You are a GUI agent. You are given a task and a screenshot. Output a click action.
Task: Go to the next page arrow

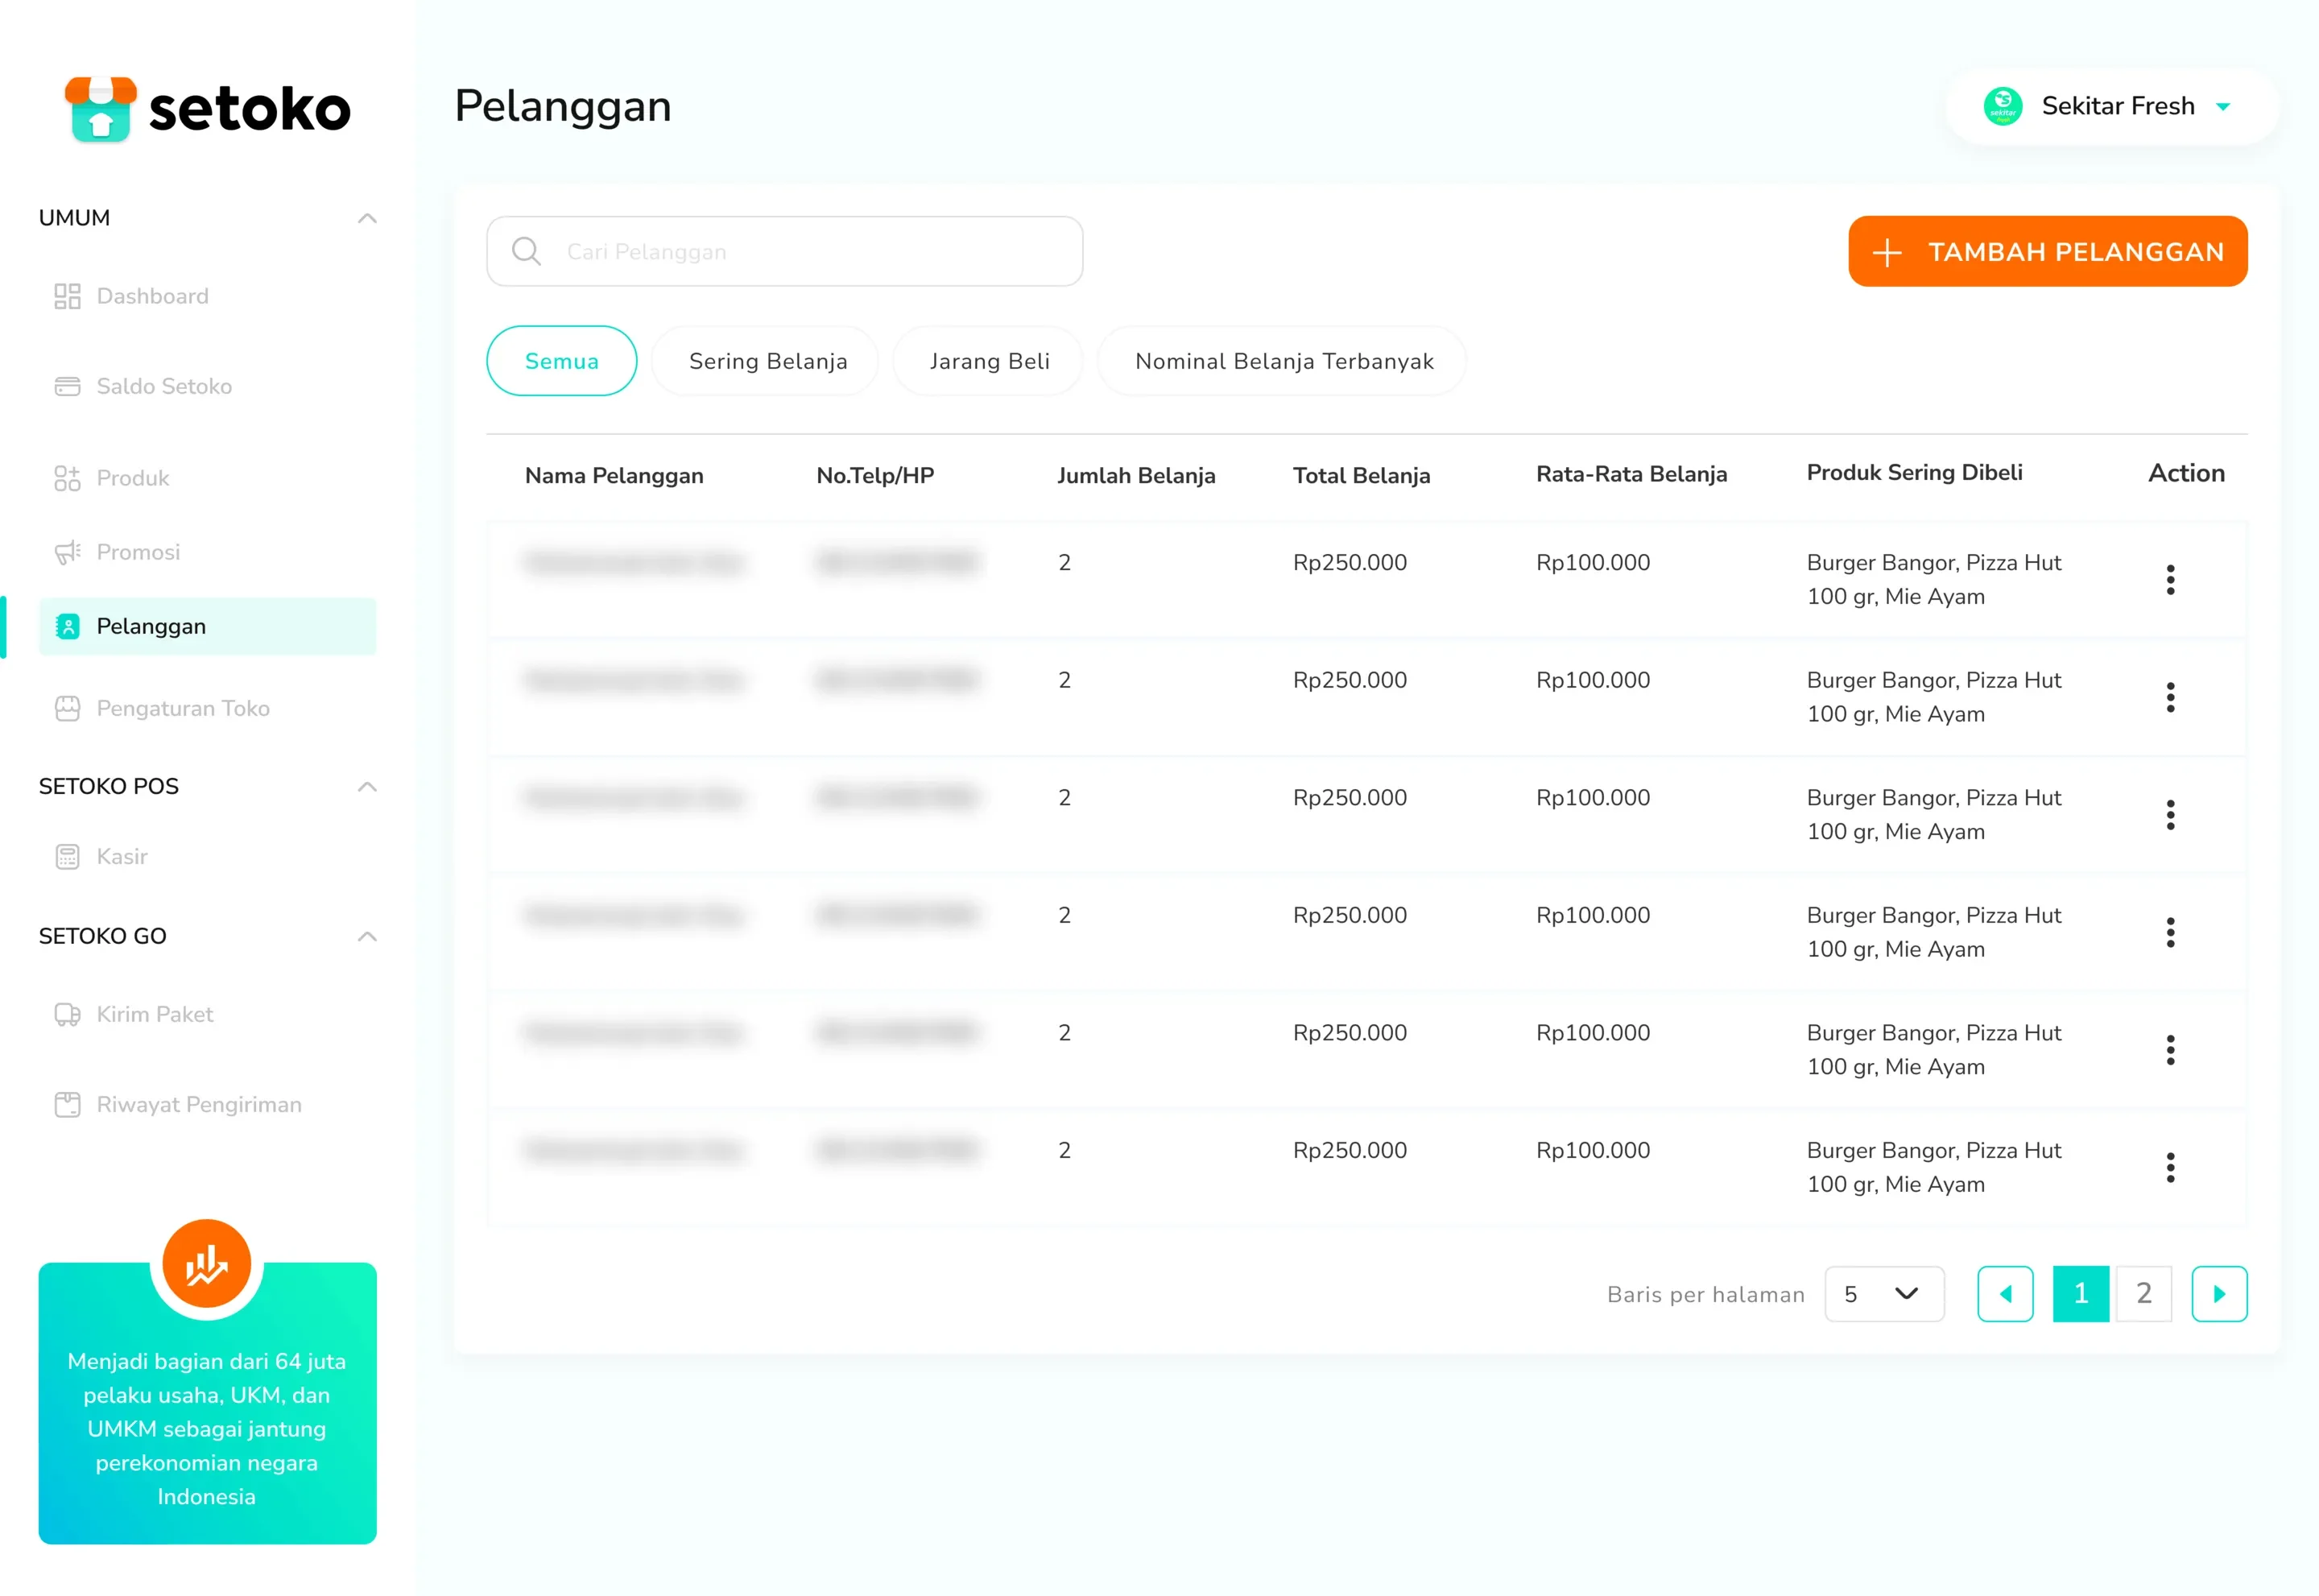click(x=2219, y=1294)
